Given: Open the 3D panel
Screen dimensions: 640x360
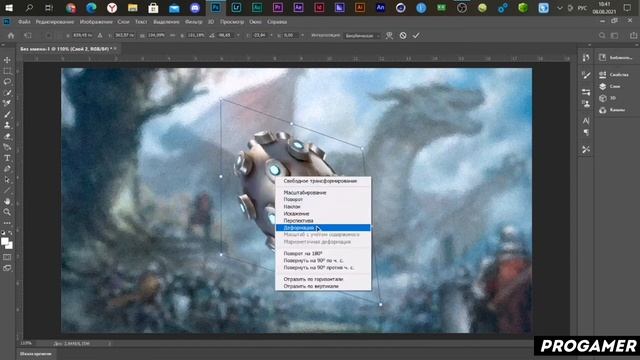Looking at the screenshot, I should point(607,98).
